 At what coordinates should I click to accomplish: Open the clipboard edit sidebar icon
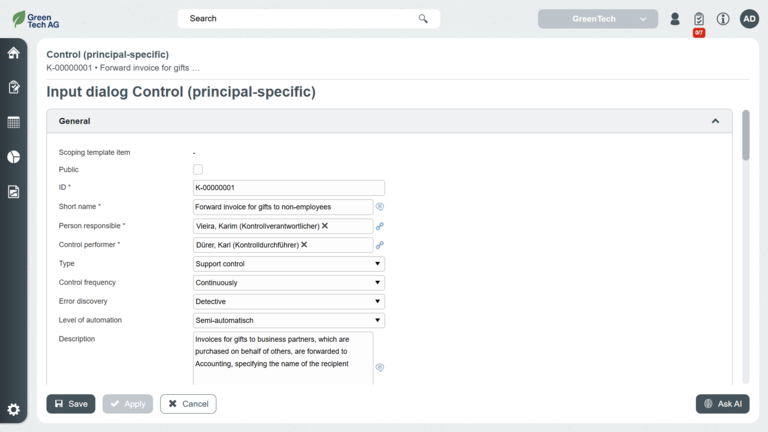click(14, 87)
